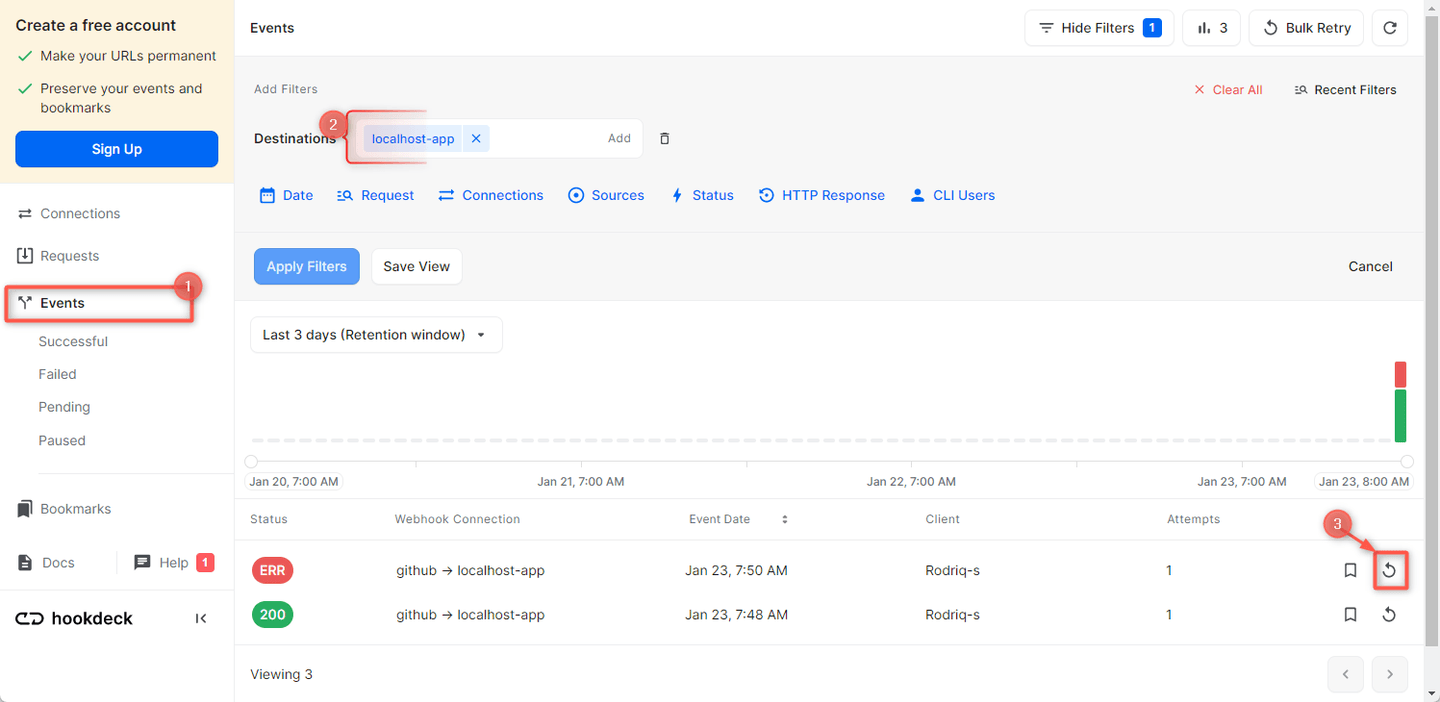Image resolution: width=1440 pixels, height=702 pixels.
Task: Open the Last 3 days retention dropdown
Action: [376, 334]
